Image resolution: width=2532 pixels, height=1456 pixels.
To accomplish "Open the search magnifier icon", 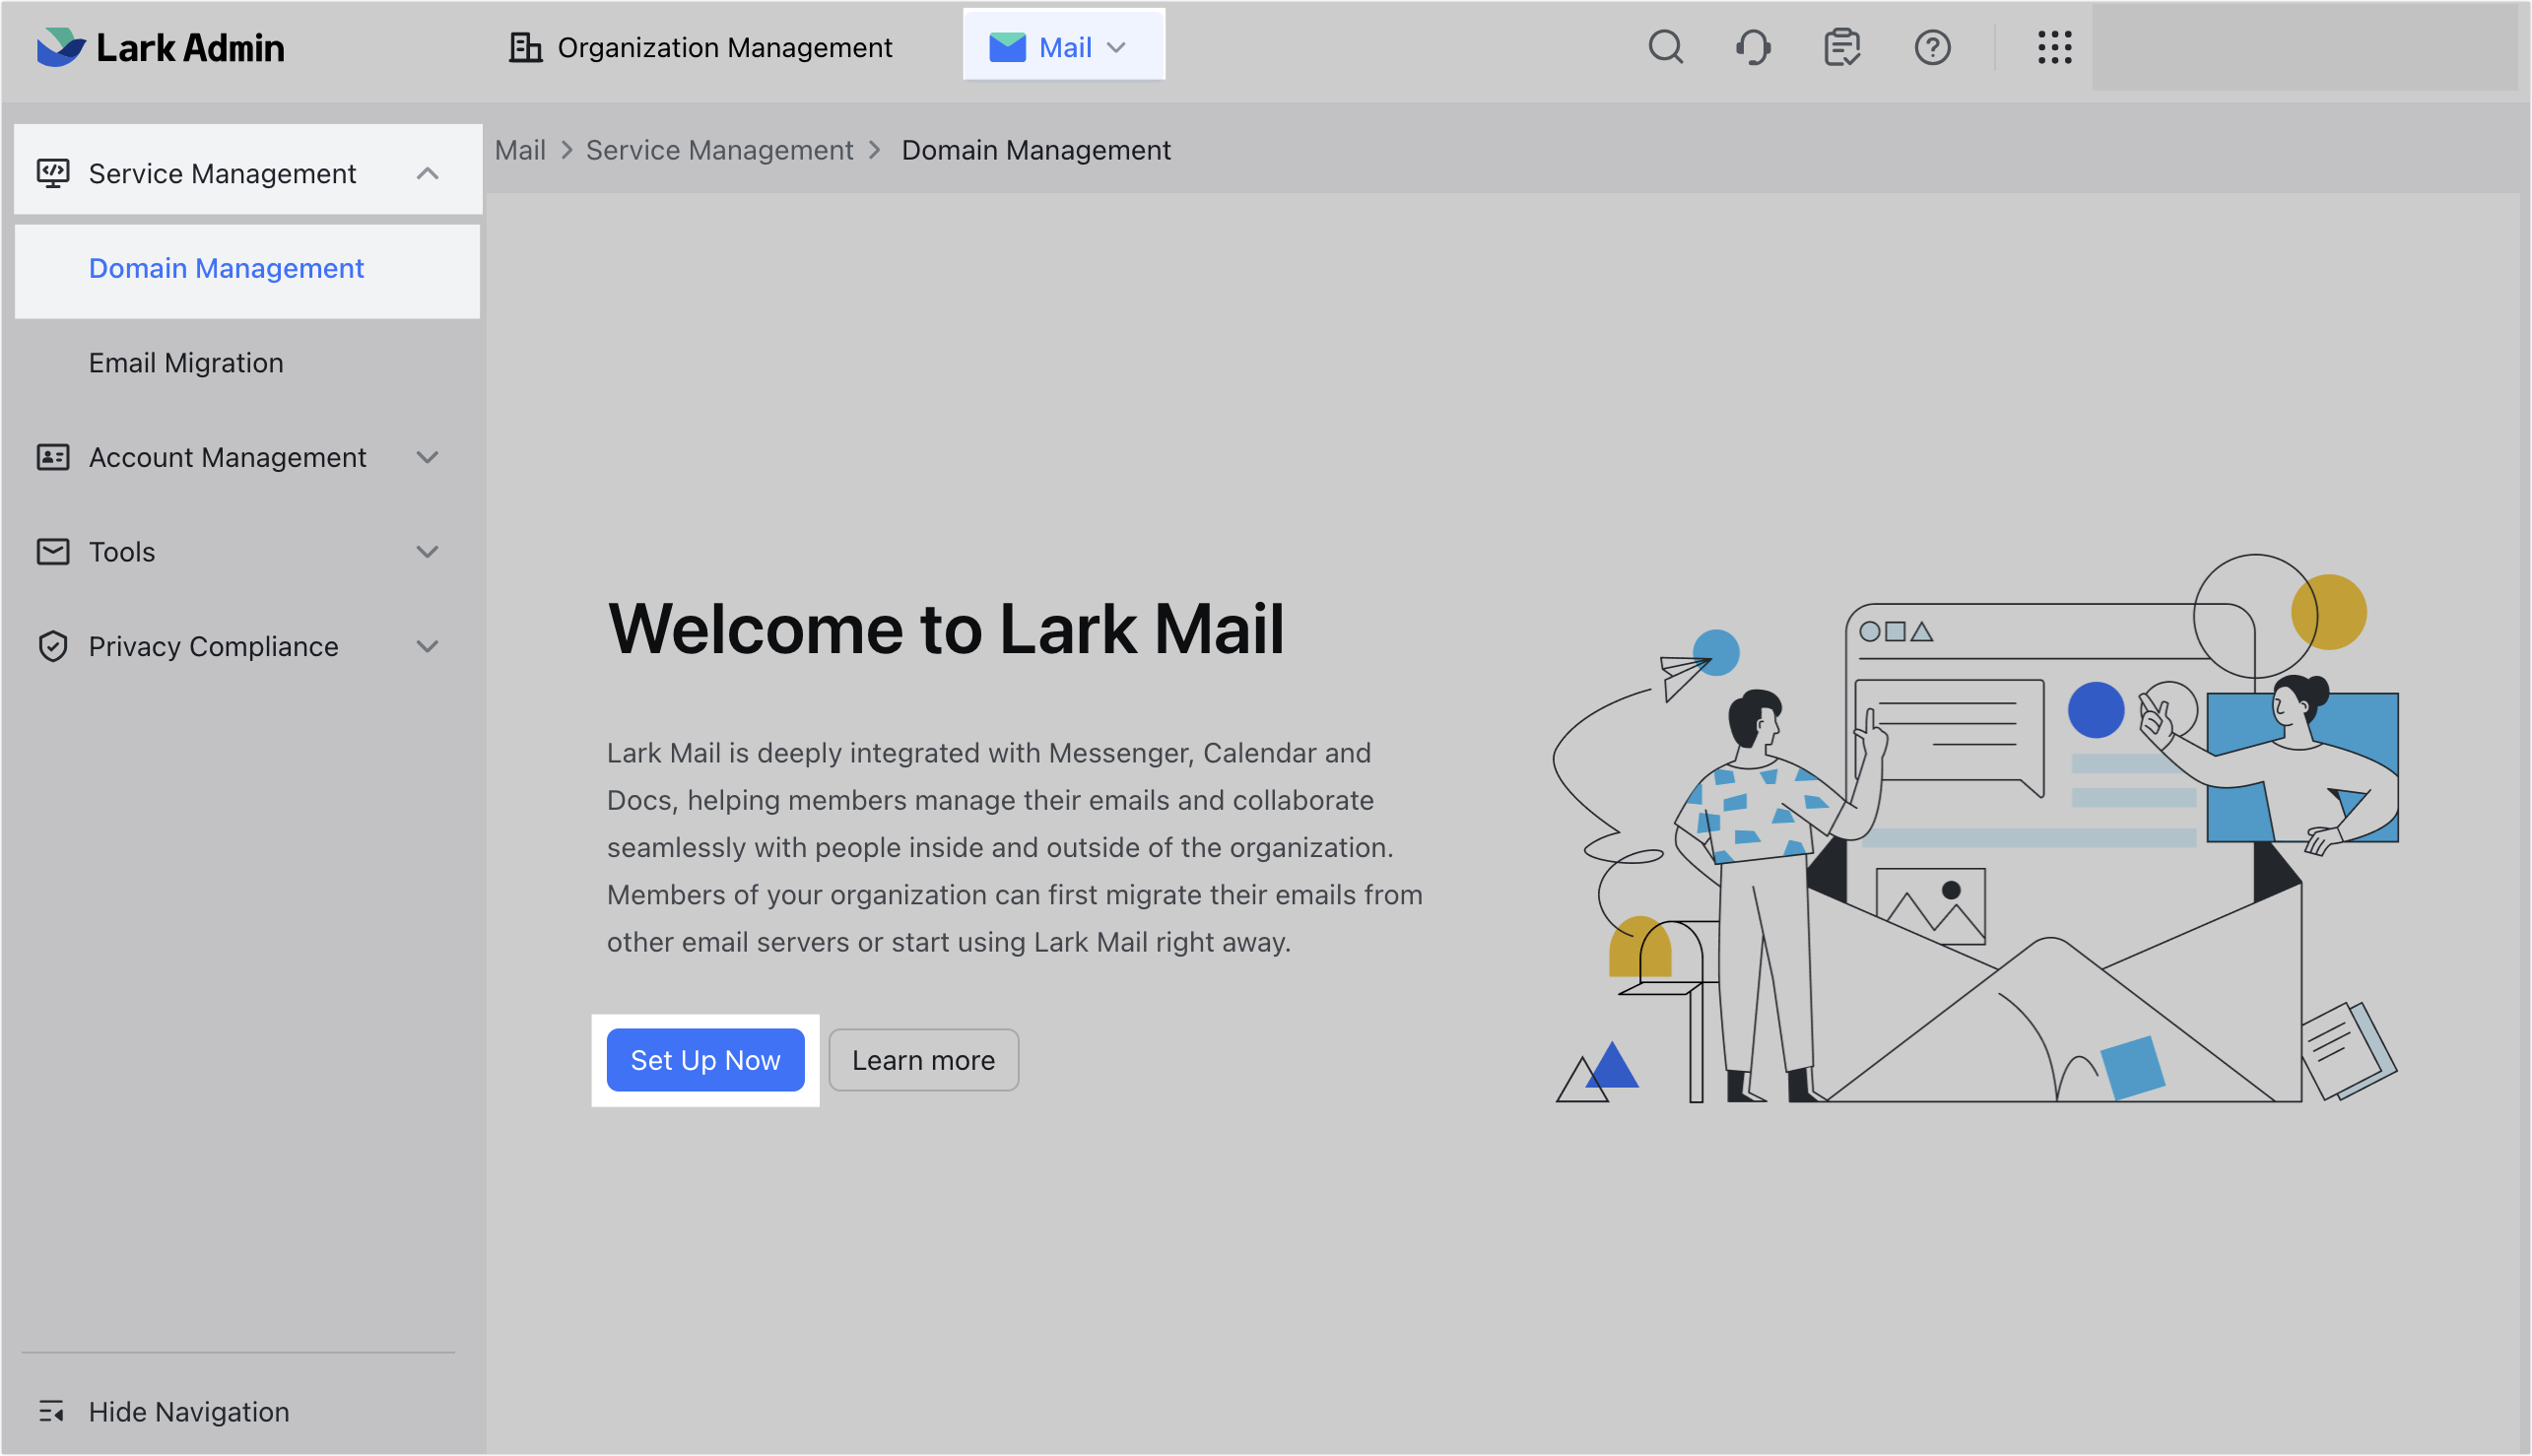I will tap(1666, 47).
